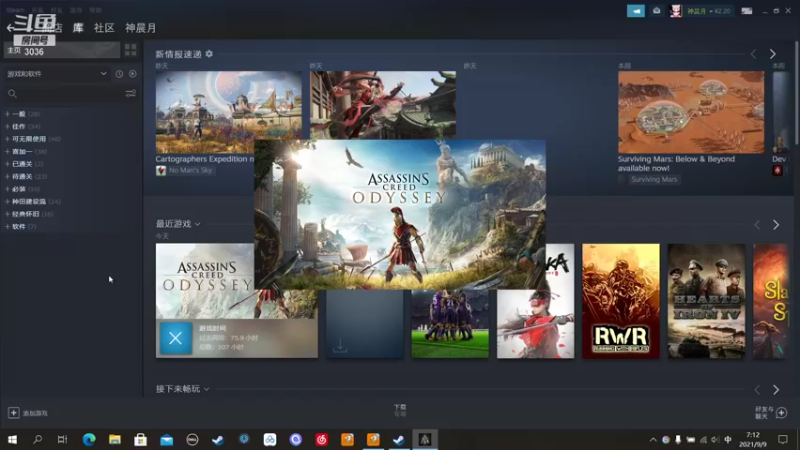Open File Explorer from taskbar

pyautogui.click(x=115, y=439)
